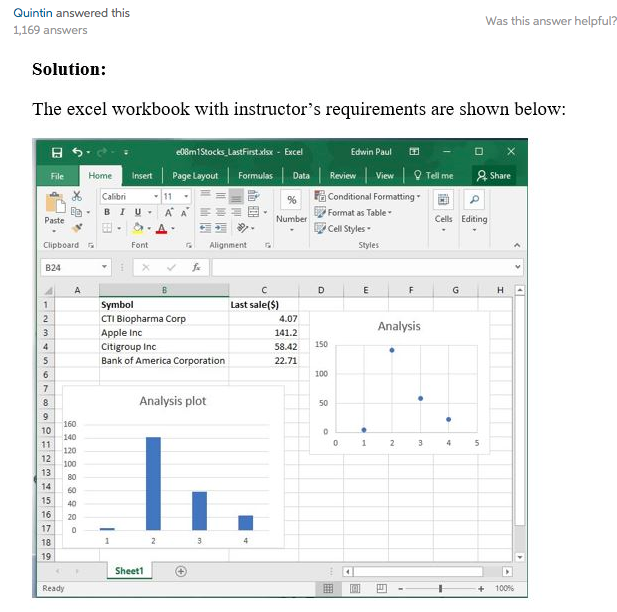617x612 pixels.
Task: Click the Bottom Align icon
Action: [x=236, y=196]
